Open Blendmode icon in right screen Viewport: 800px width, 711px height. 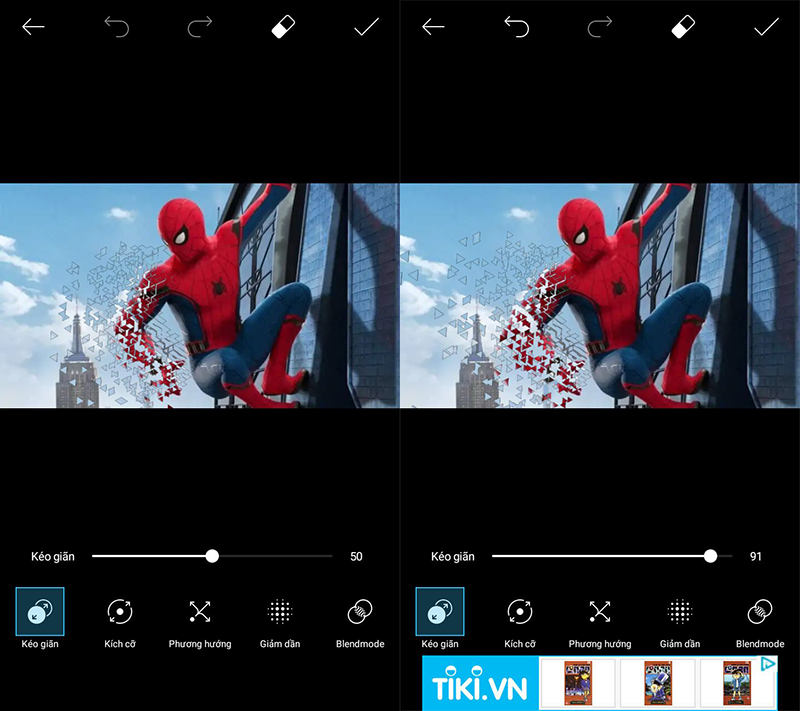[x=760, y=611]
